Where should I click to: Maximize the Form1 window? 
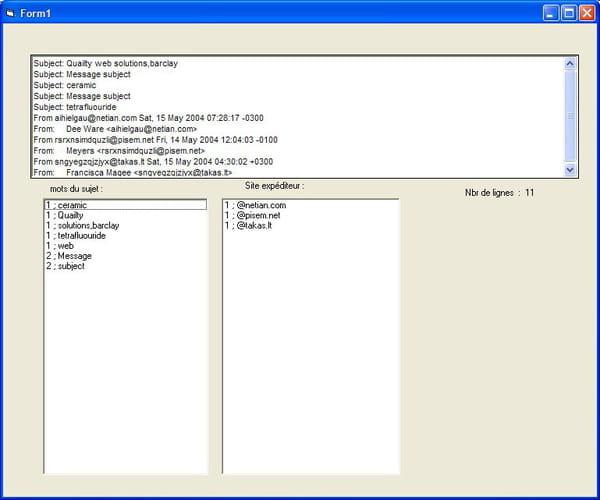point(568,12)
